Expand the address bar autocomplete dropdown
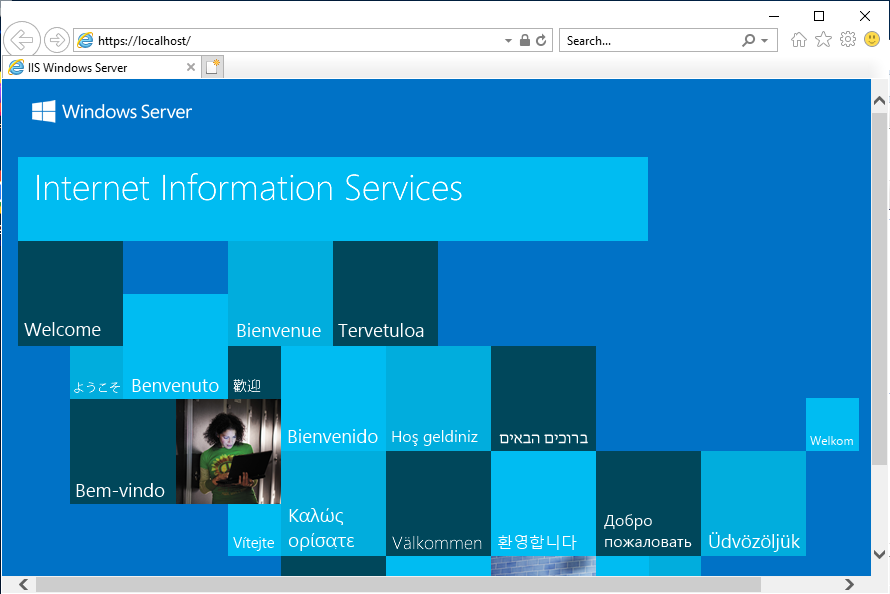The width and height of the screenshot is (890, 594). [508, 41]
